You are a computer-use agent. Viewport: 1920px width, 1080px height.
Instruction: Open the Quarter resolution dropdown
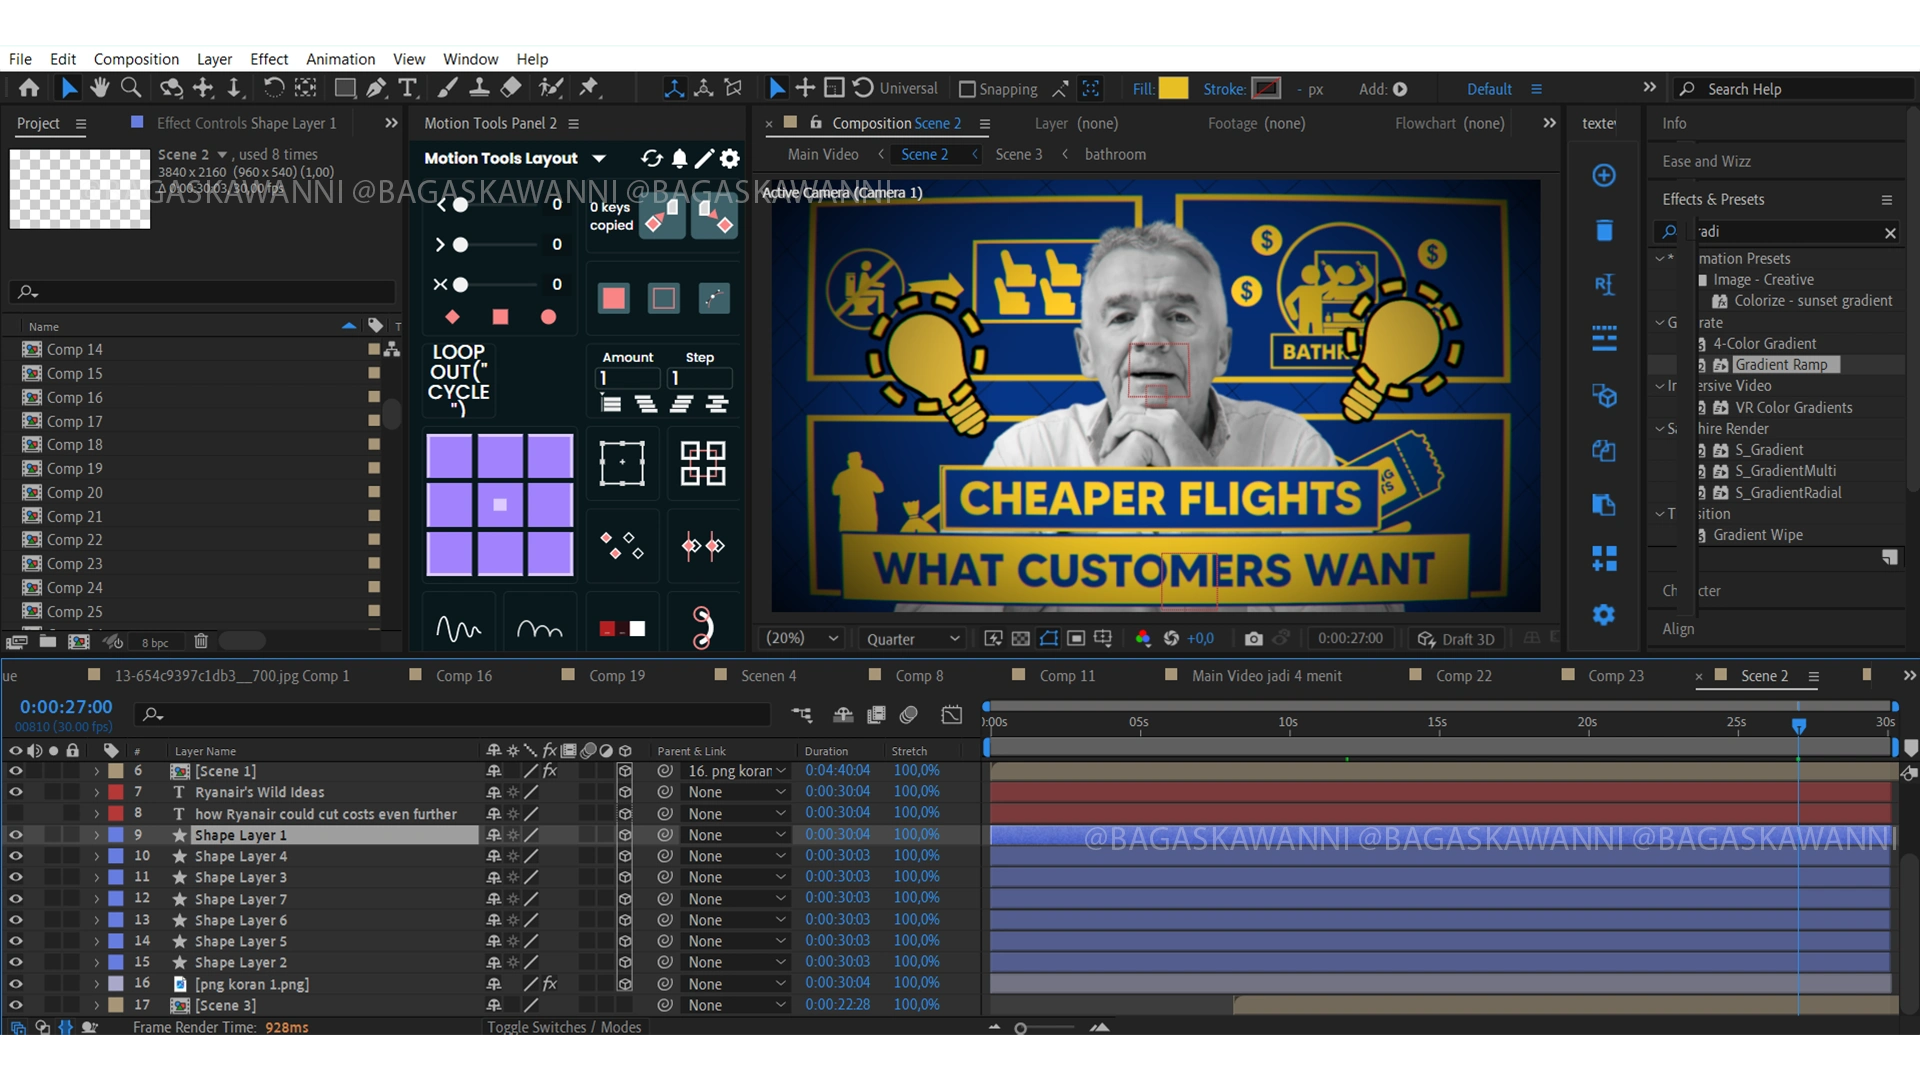(x=912, y=638)
